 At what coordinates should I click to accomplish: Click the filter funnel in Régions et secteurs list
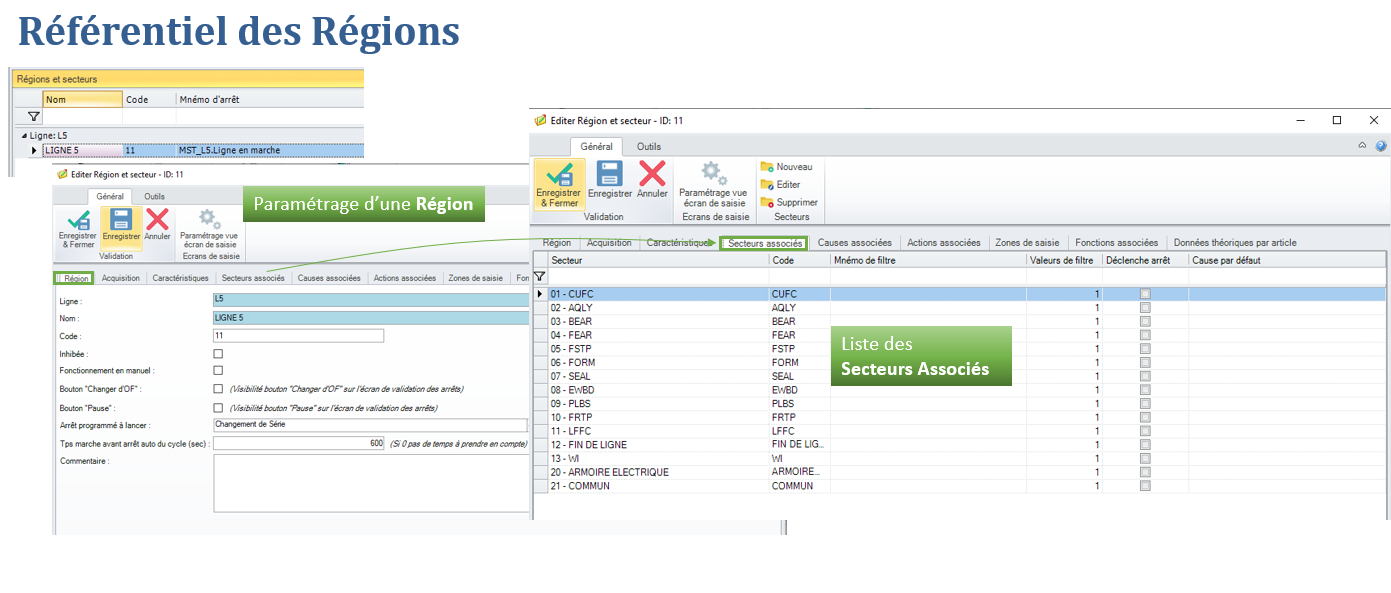(x=33, y=117)
